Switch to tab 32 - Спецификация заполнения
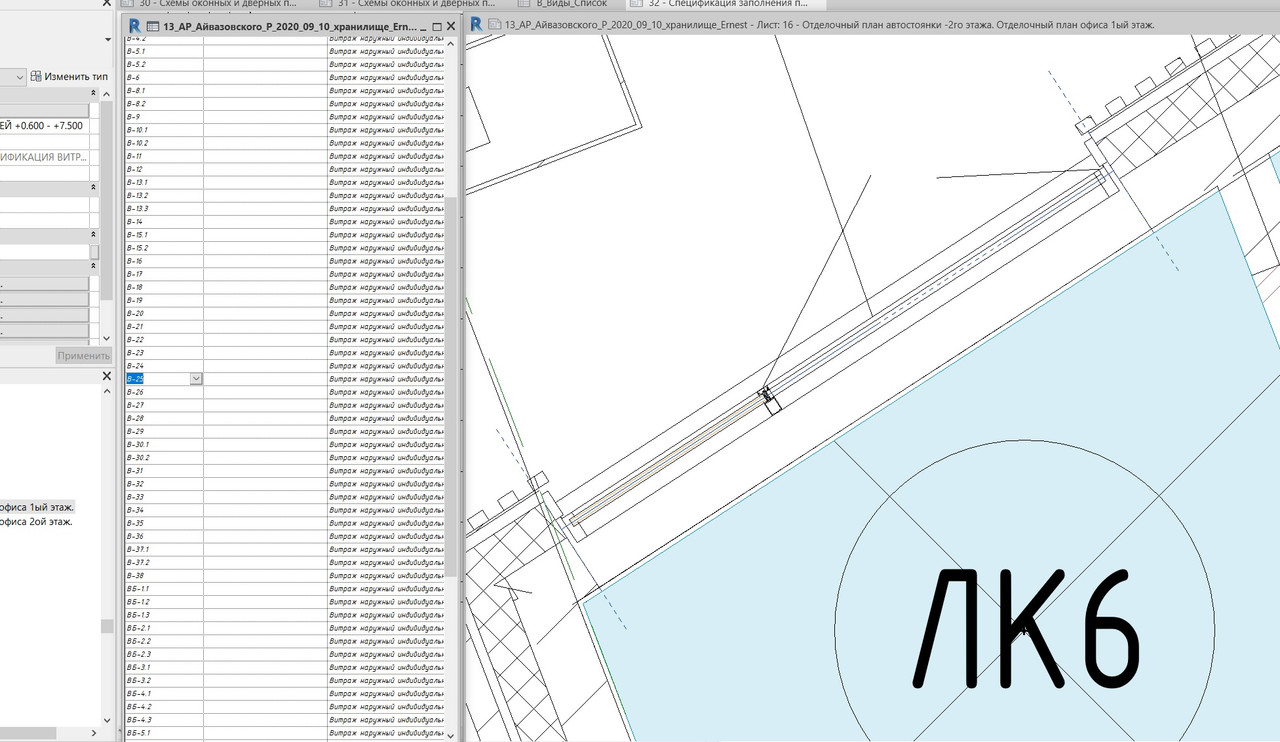 (728, 4)
